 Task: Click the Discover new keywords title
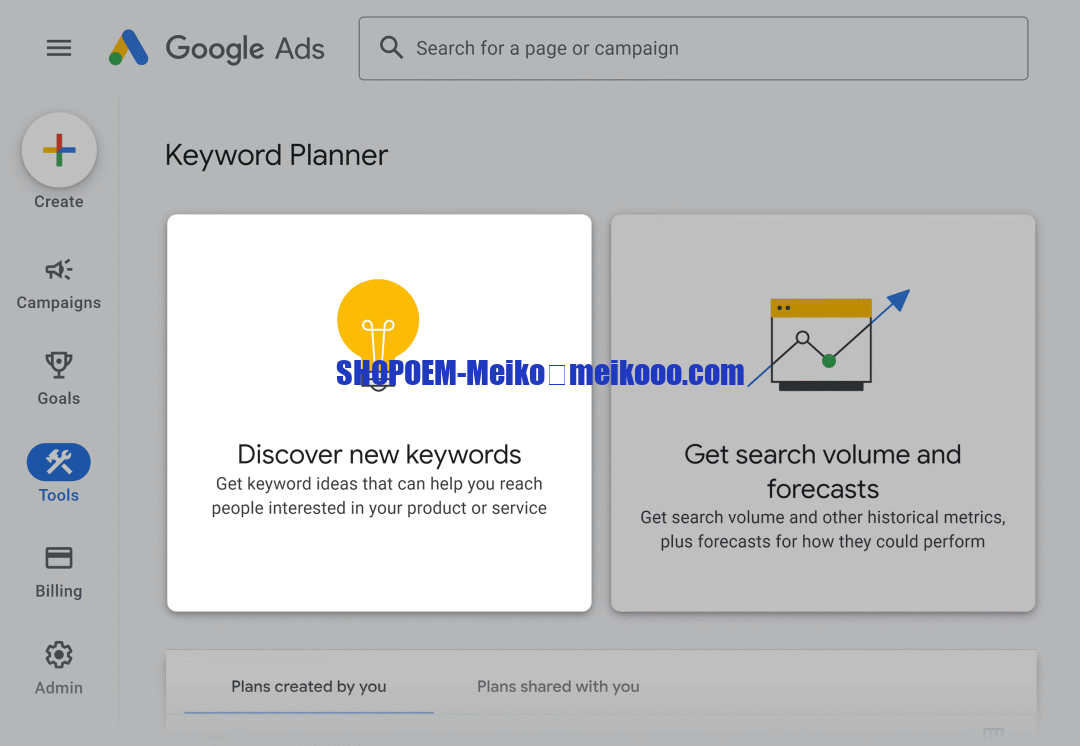pos(379,455)
